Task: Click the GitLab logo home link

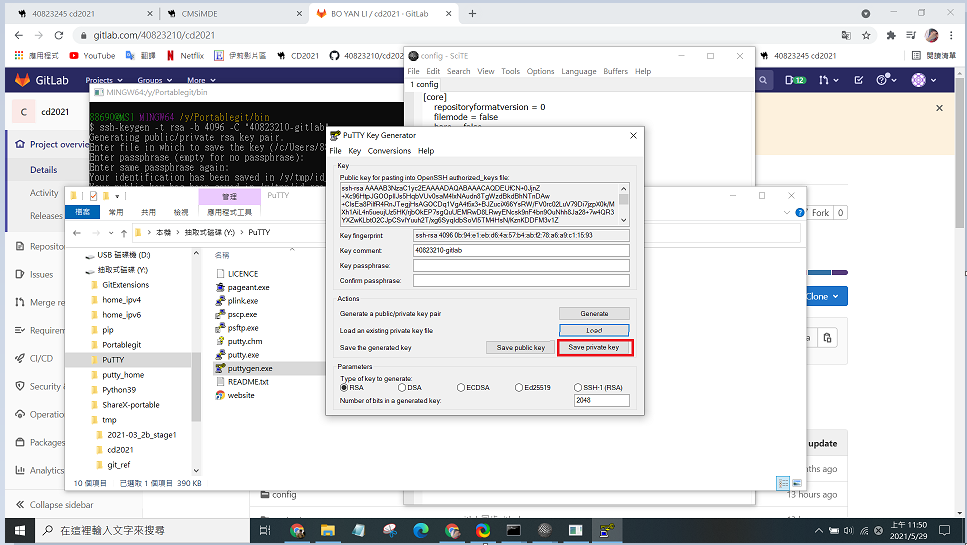Action: (x=42, y=80)
